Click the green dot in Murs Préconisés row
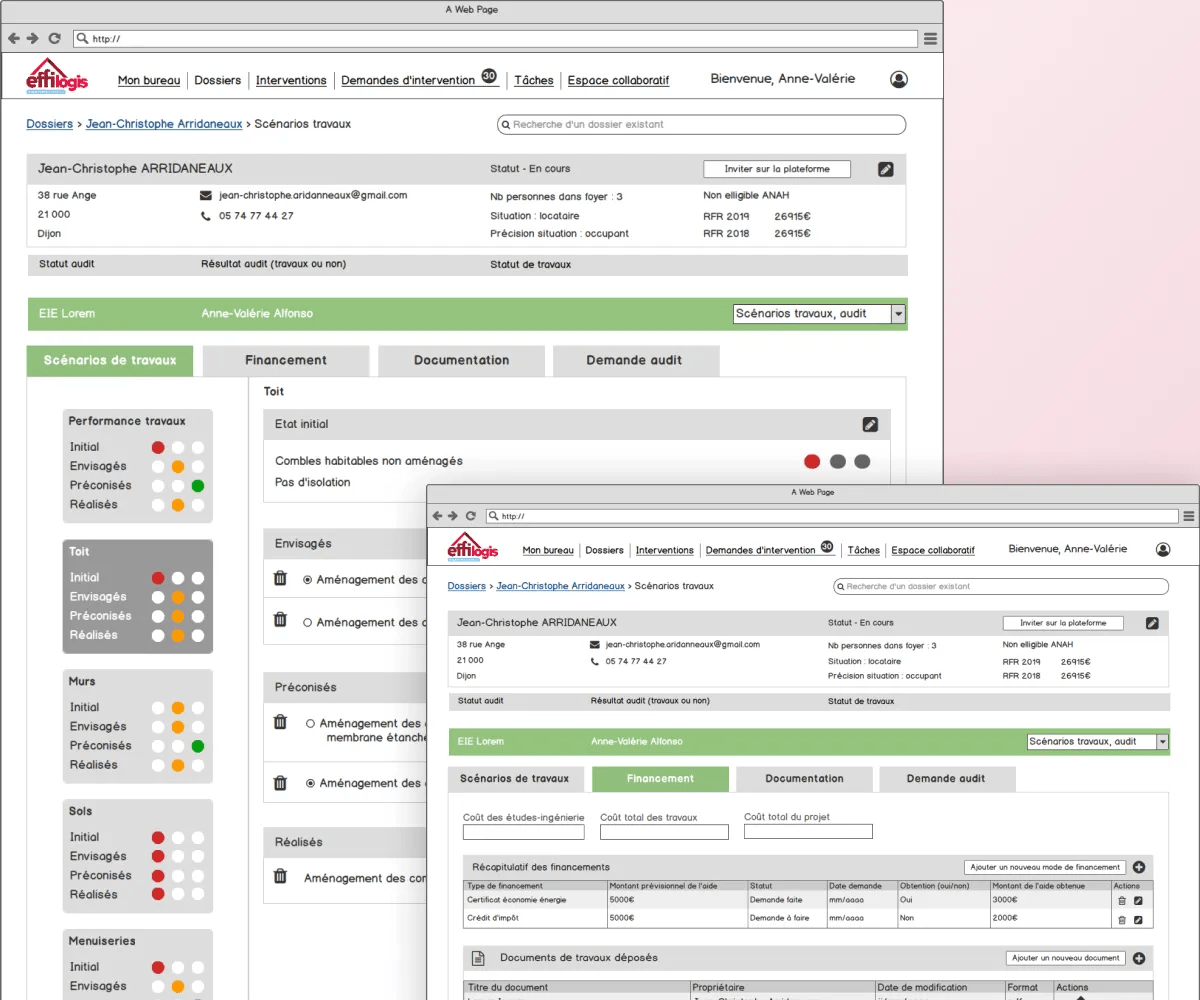Image resolution: width=1200 pixels, height=1000 pixels. [198, 746]
